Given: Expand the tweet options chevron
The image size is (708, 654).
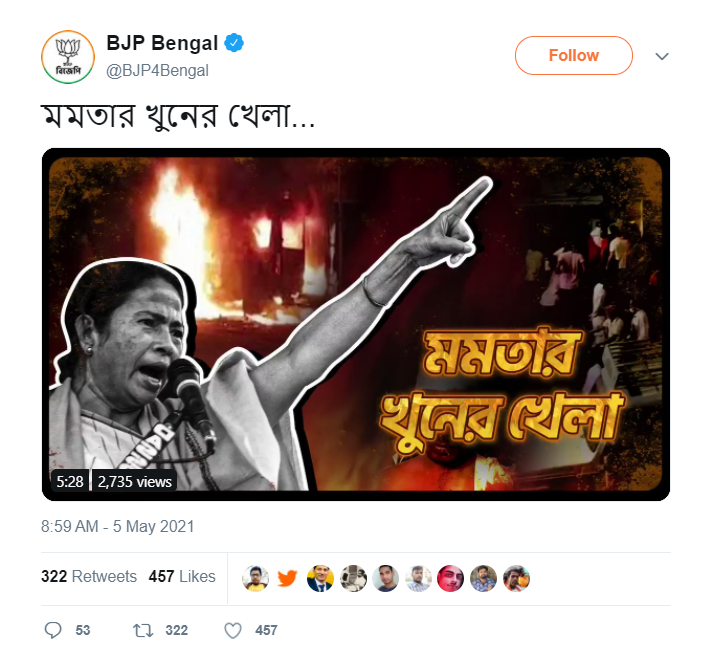Looking at the screenshot, I should click(x=661, y=56).
